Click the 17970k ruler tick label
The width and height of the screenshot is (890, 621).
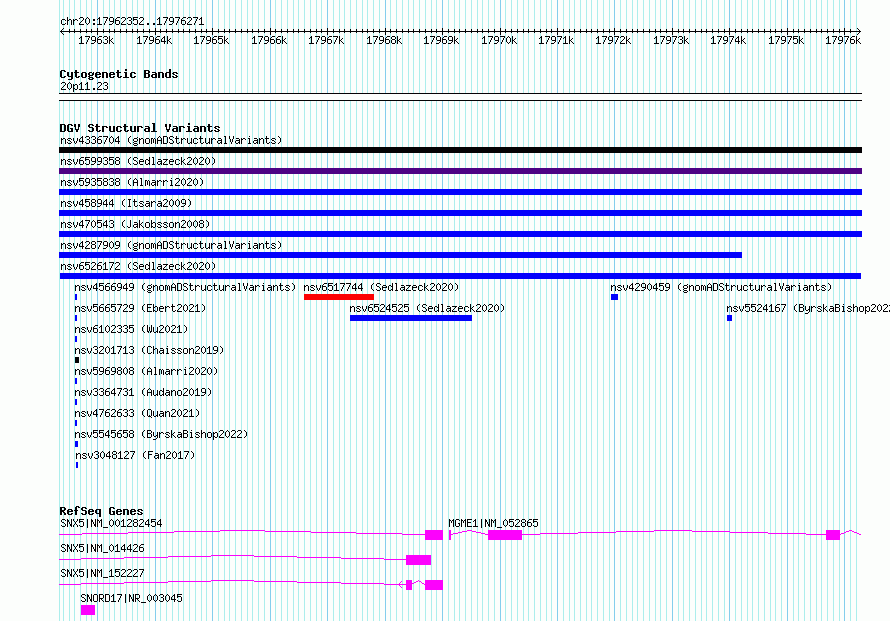click(x=499, y=40)
